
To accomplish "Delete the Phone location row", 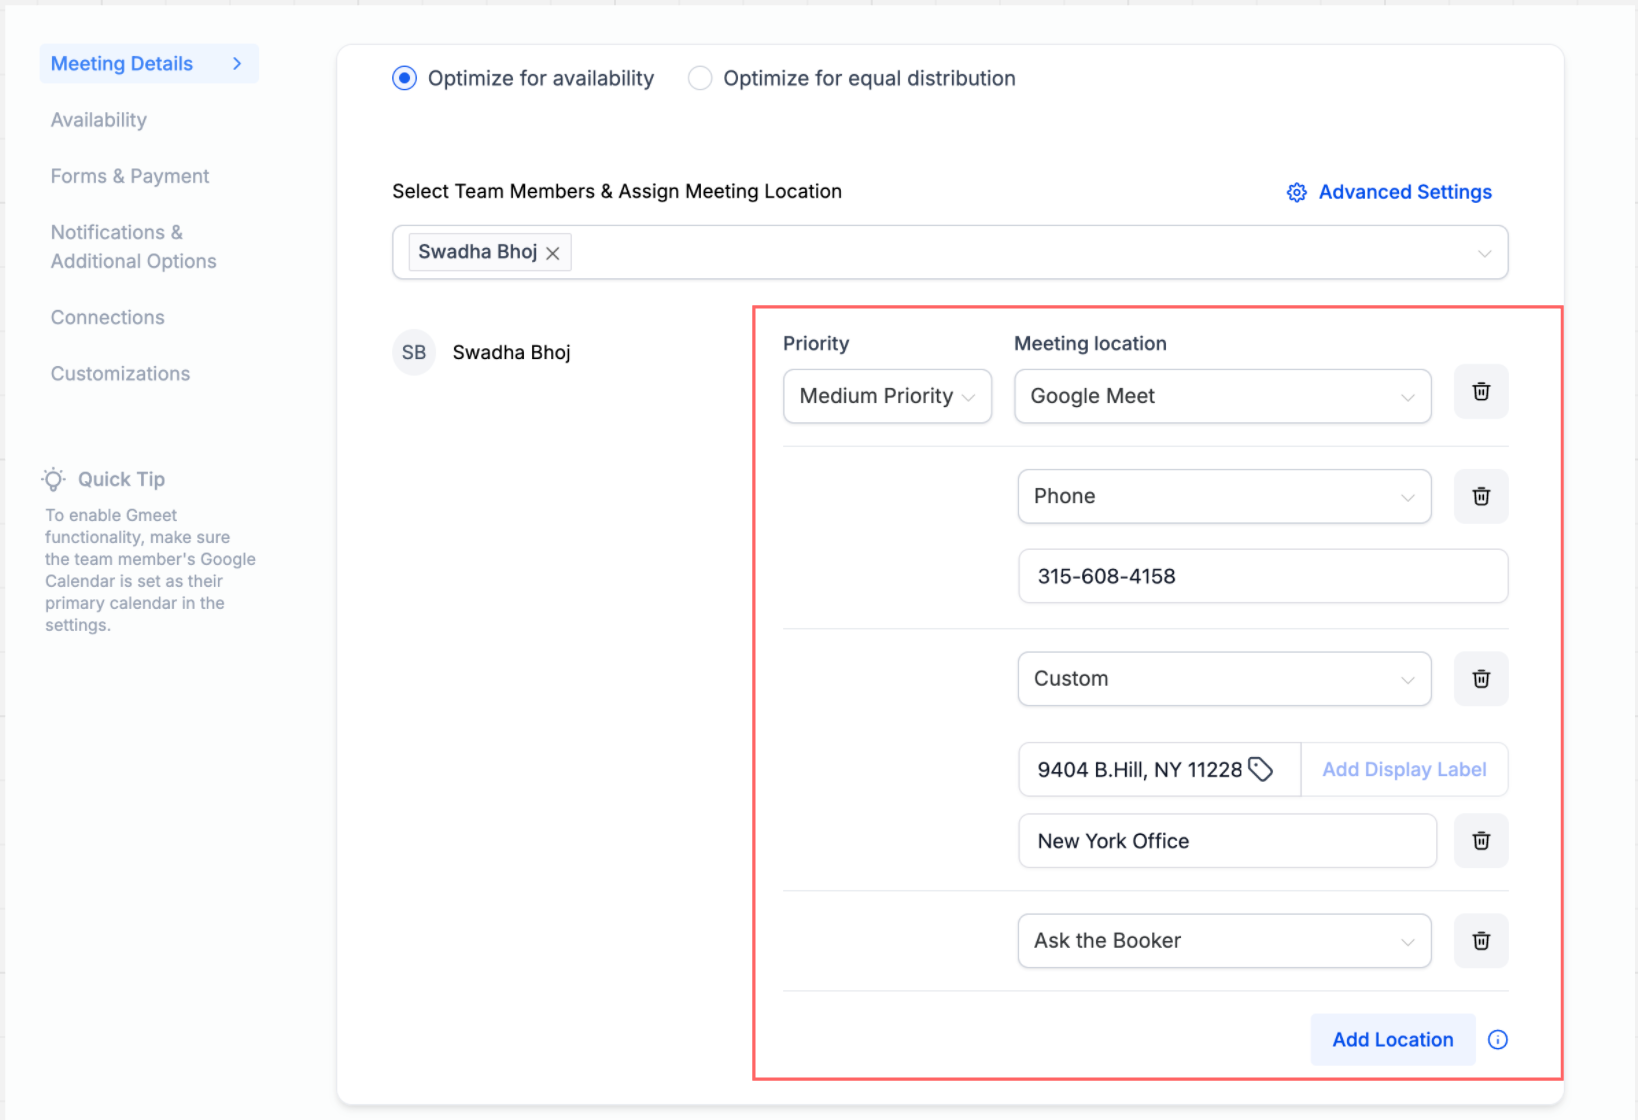I will click(1481, 496).
